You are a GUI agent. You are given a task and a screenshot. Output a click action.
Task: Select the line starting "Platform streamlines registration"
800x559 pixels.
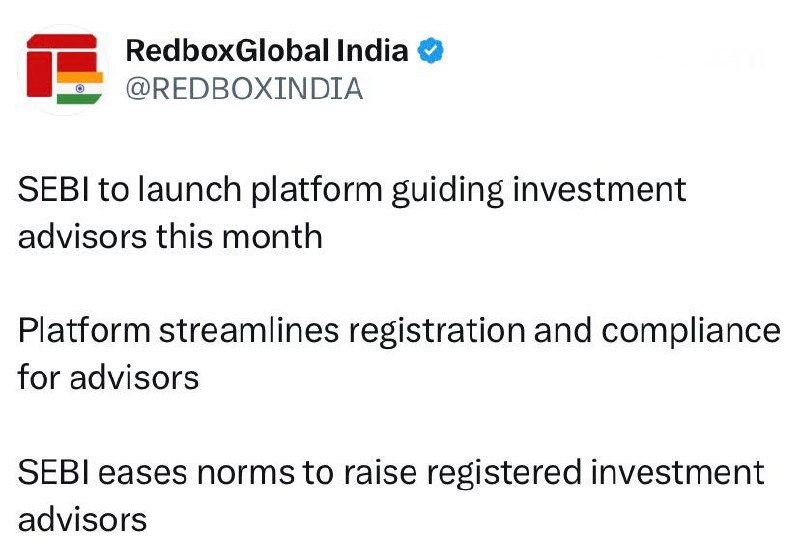click(x=398, y=330)
